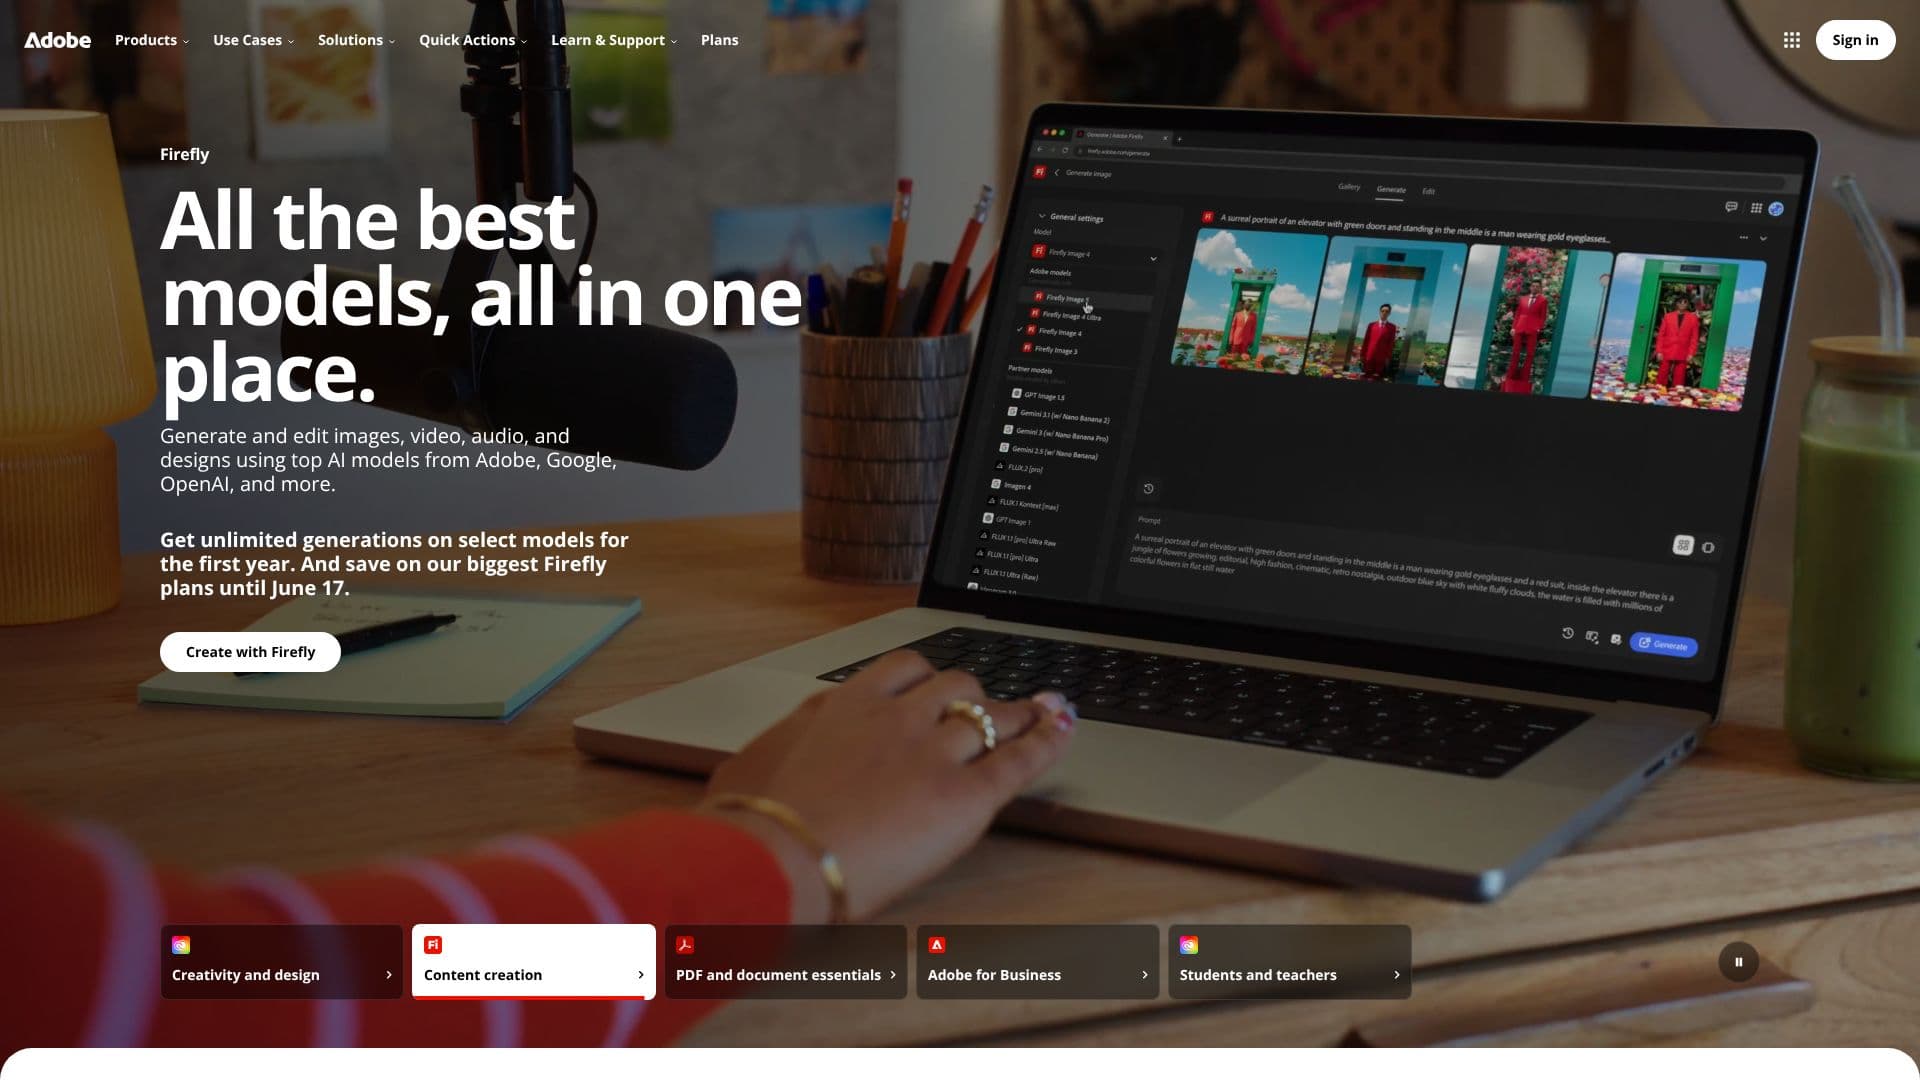
Task: Open the Use Cases menu
Action: (x=253, y=40)
